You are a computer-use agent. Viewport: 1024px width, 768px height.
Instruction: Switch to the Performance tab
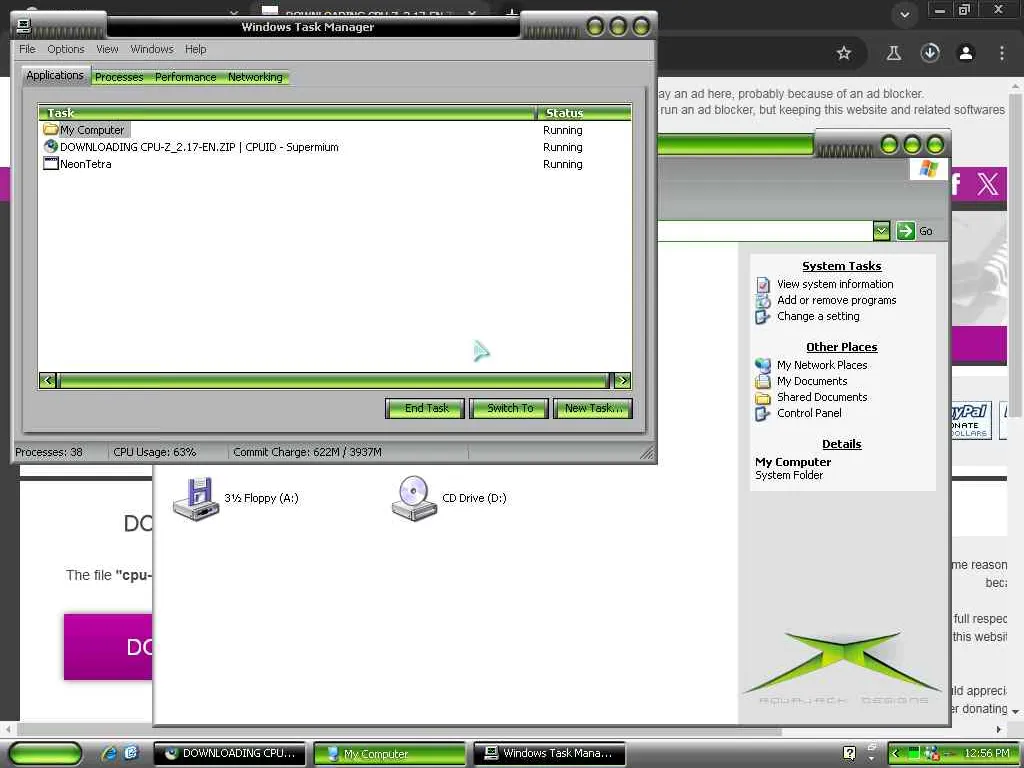coord(185,77)
